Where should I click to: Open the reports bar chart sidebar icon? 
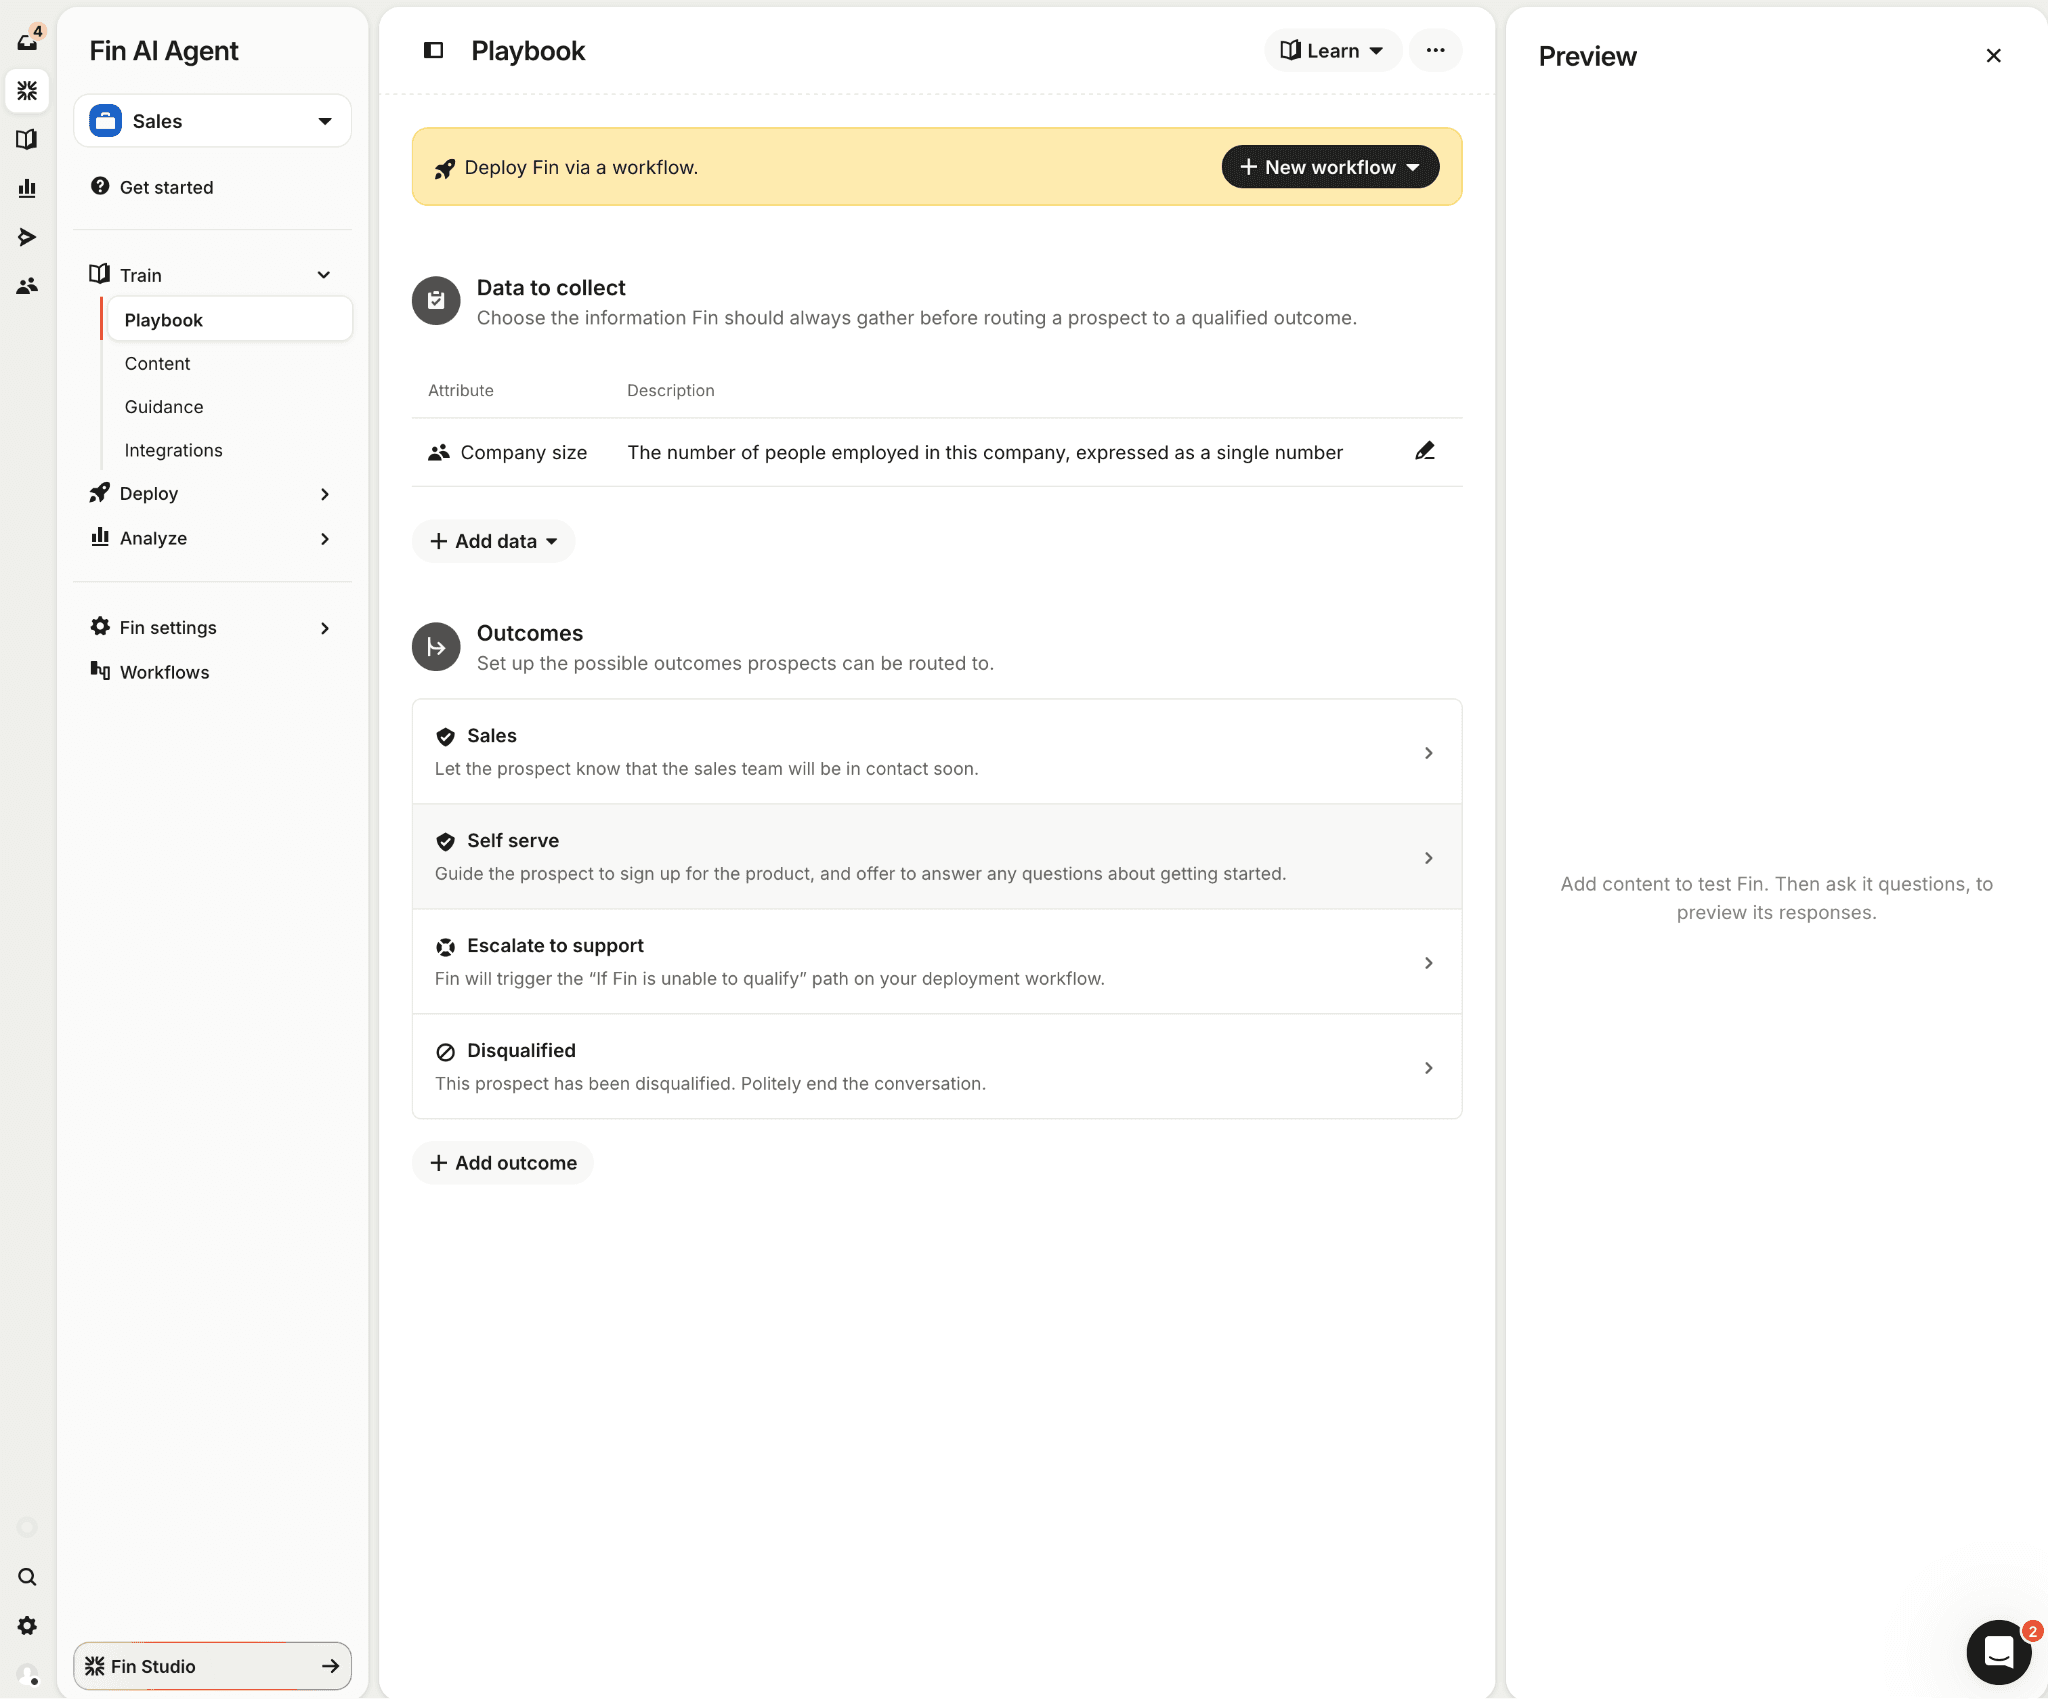click(27, 188)
